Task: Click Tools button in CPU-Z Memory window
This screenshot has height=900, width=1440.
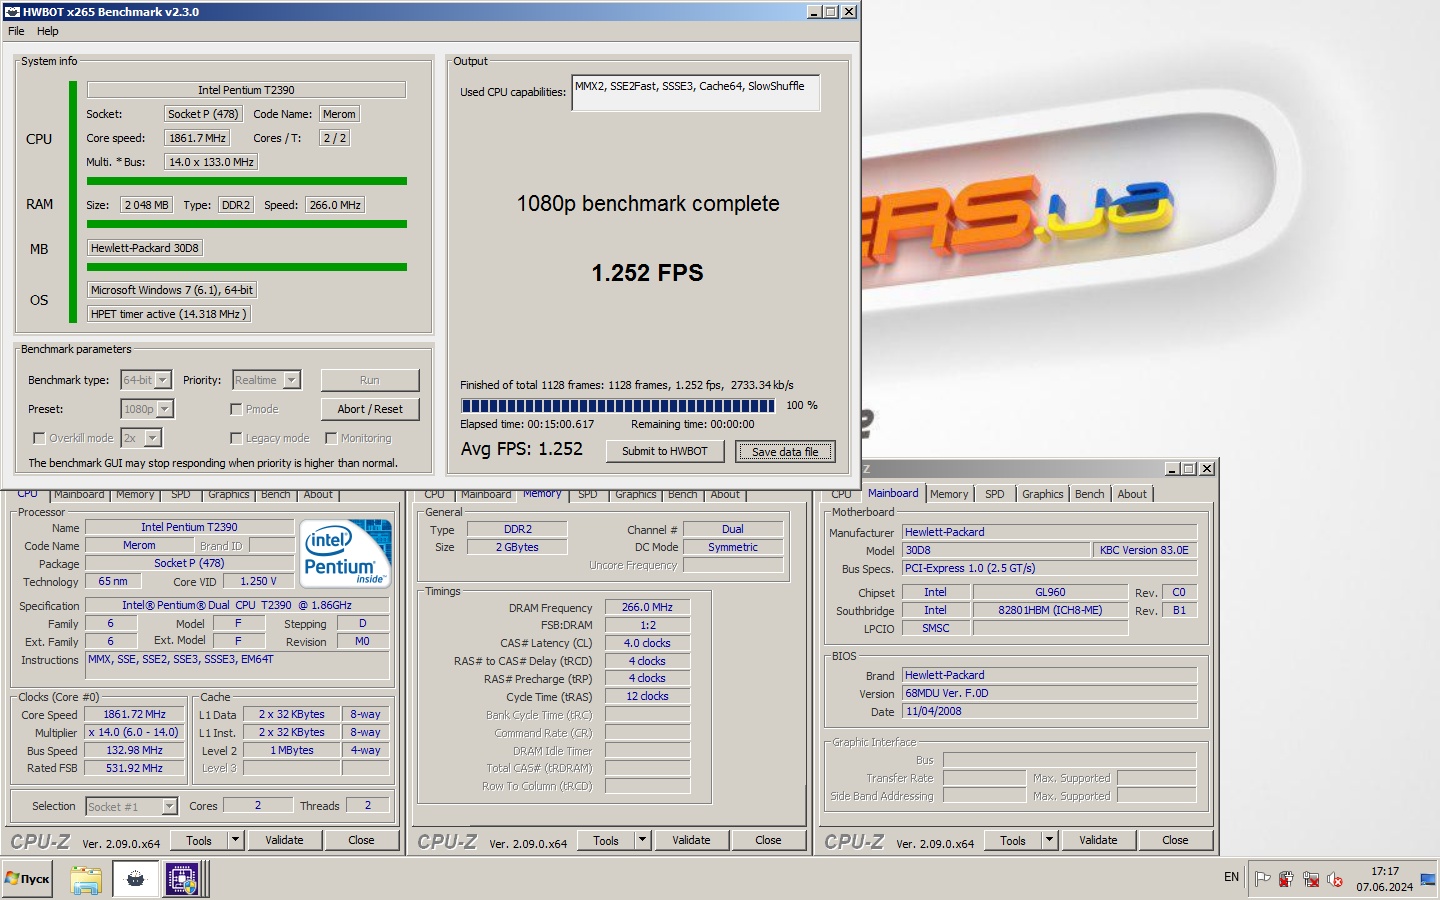Action: coord(606,840)
